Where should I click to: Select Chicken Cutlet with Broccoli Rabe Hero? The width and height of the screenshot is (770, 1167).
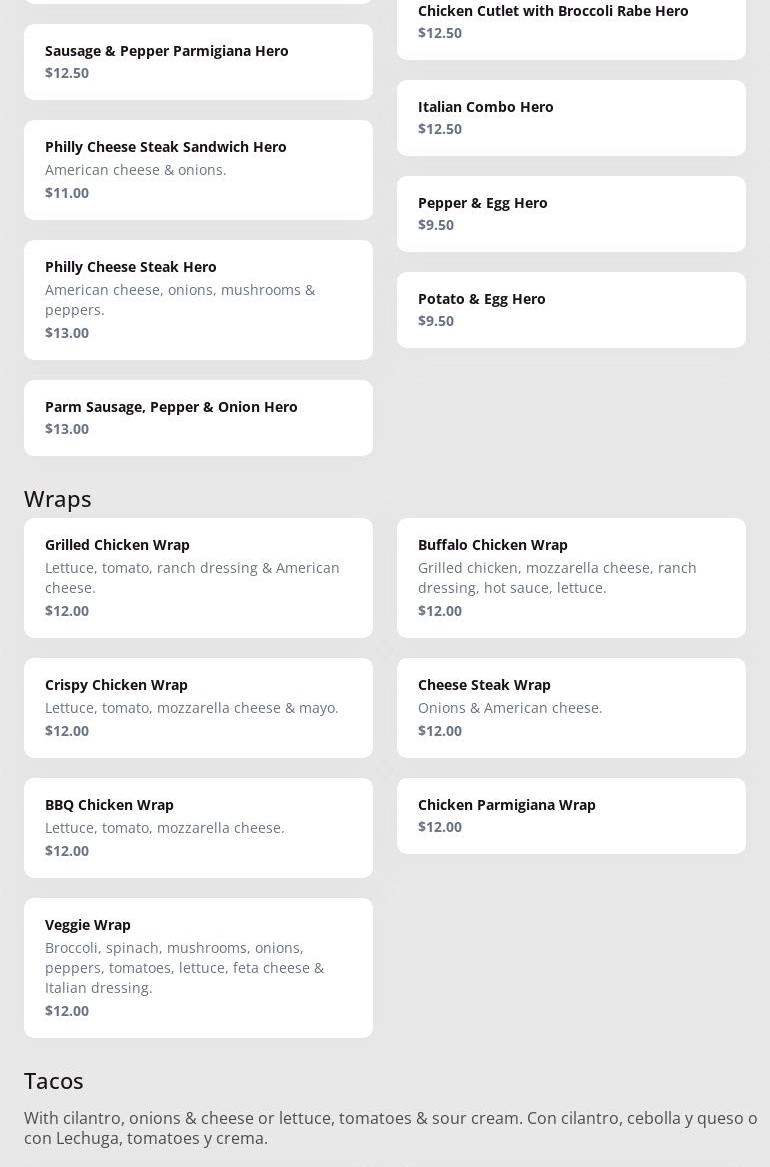tap(571, 22)
